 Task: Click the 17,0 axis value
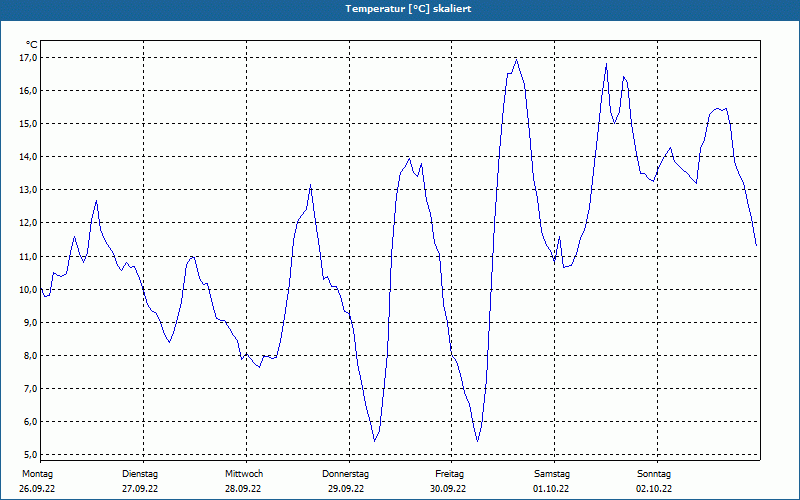[30, 58]
